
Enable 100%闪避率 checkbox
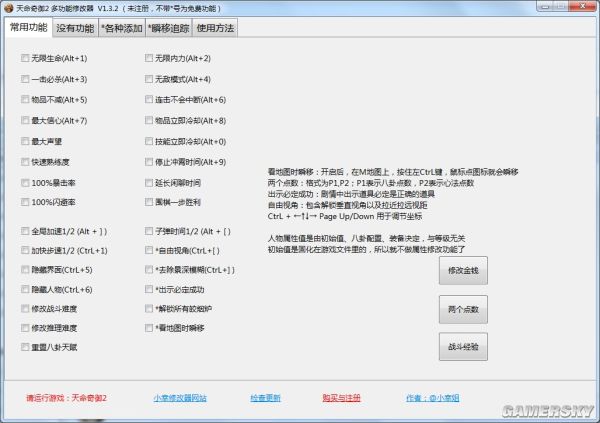pyautogui.click(x=25, y=202)
